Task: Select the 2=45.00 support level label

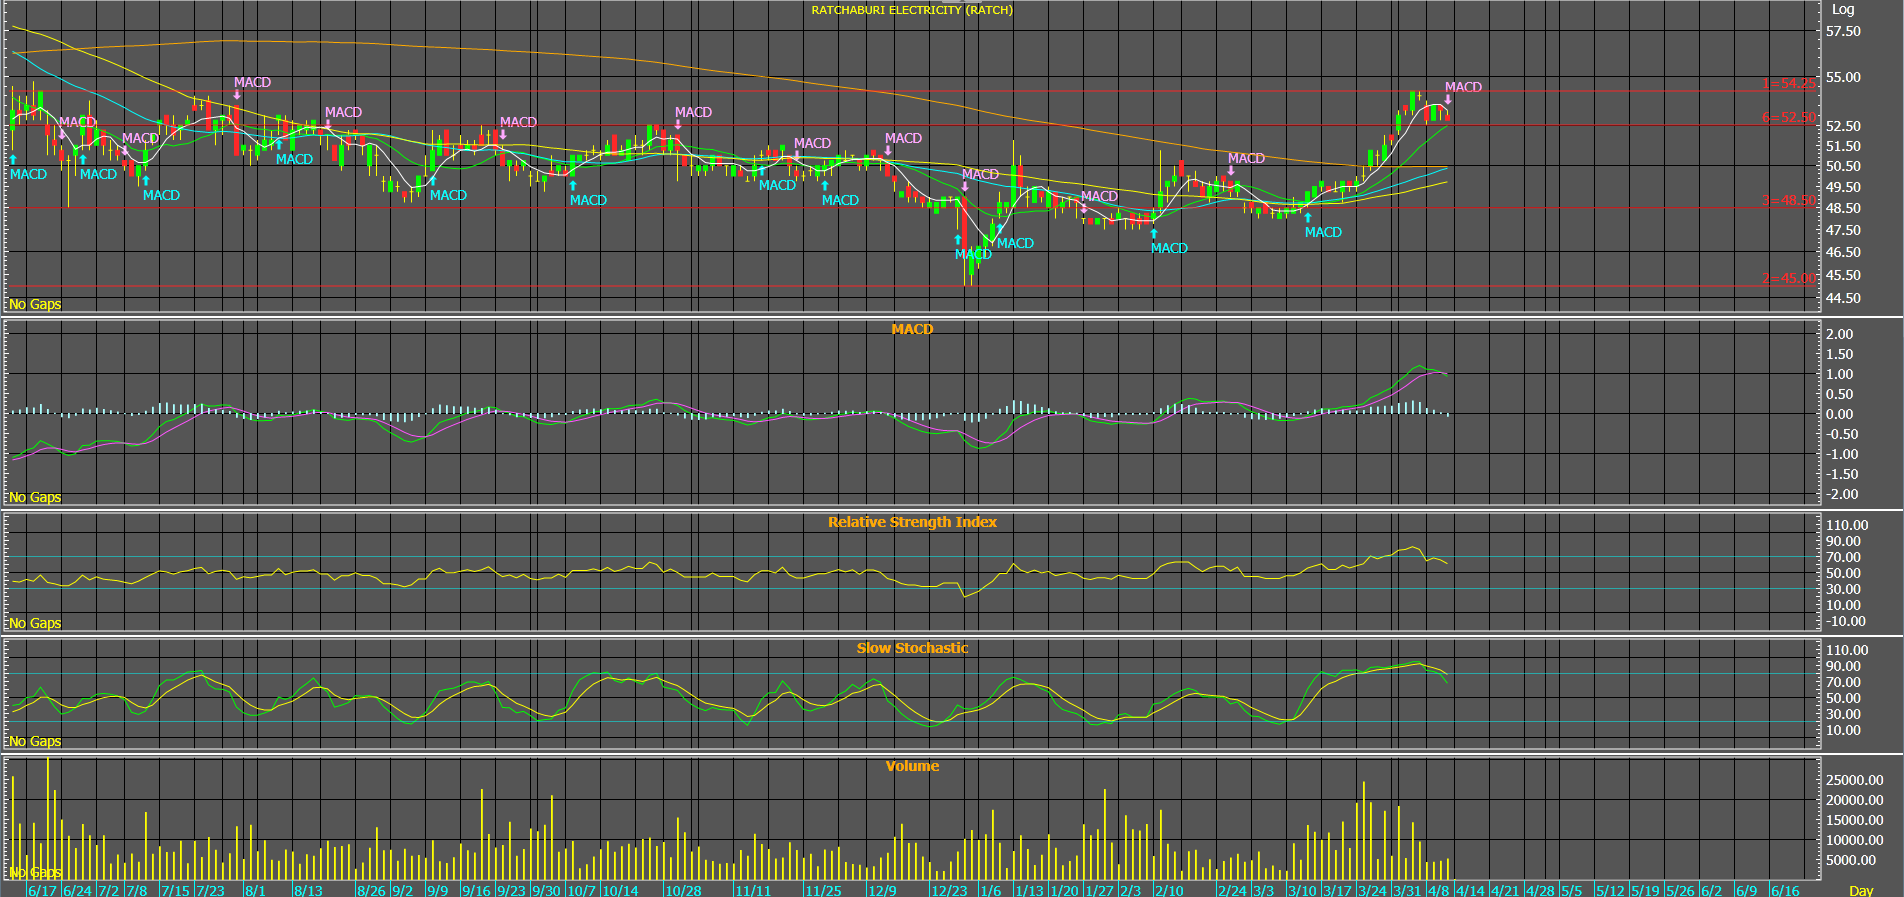Action: click(x=1789, y=278)
